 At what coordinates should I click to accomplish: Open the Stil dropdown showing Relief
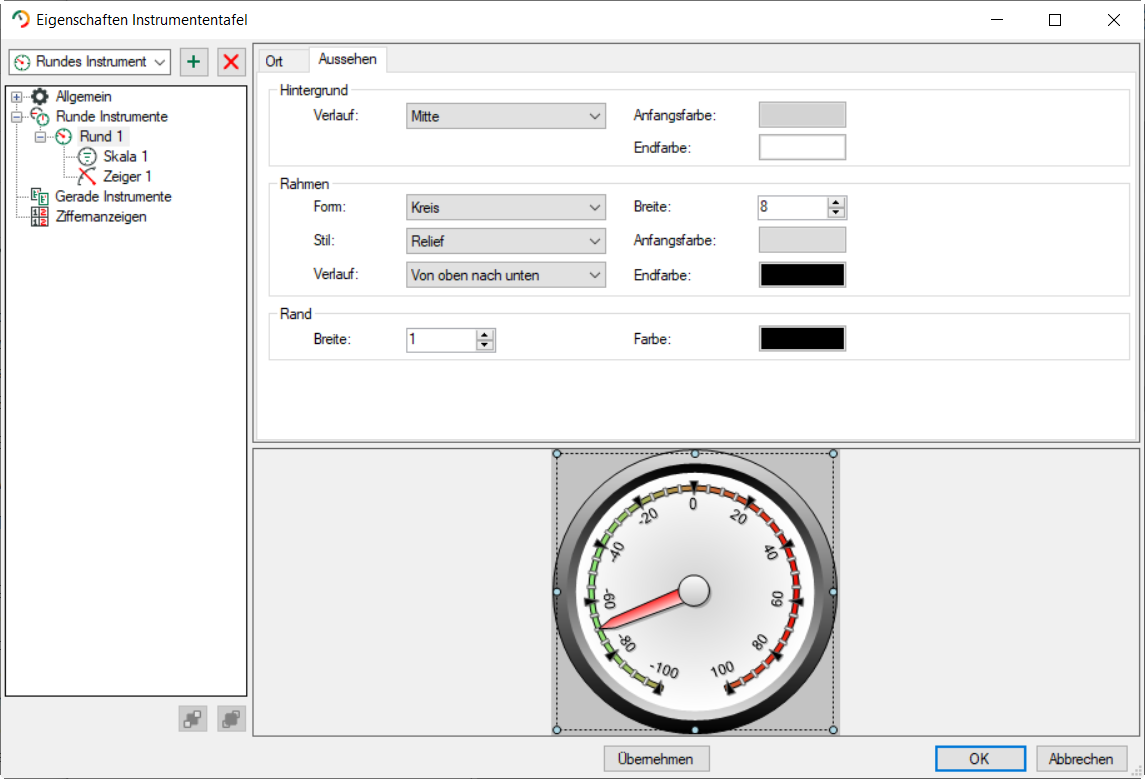point(506,241)
